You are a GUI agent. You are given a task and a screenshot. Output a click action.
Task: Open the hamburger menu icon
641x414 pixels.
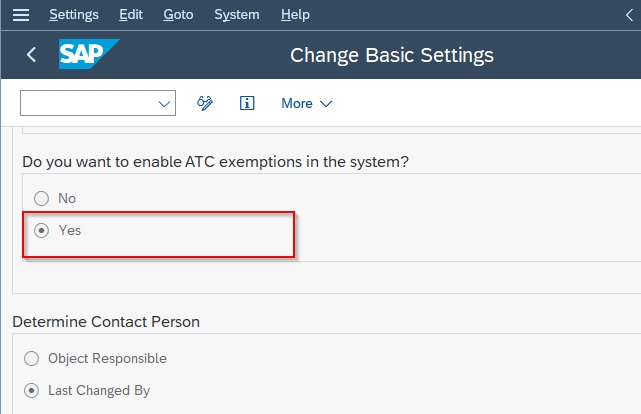(x=21, y=15)
